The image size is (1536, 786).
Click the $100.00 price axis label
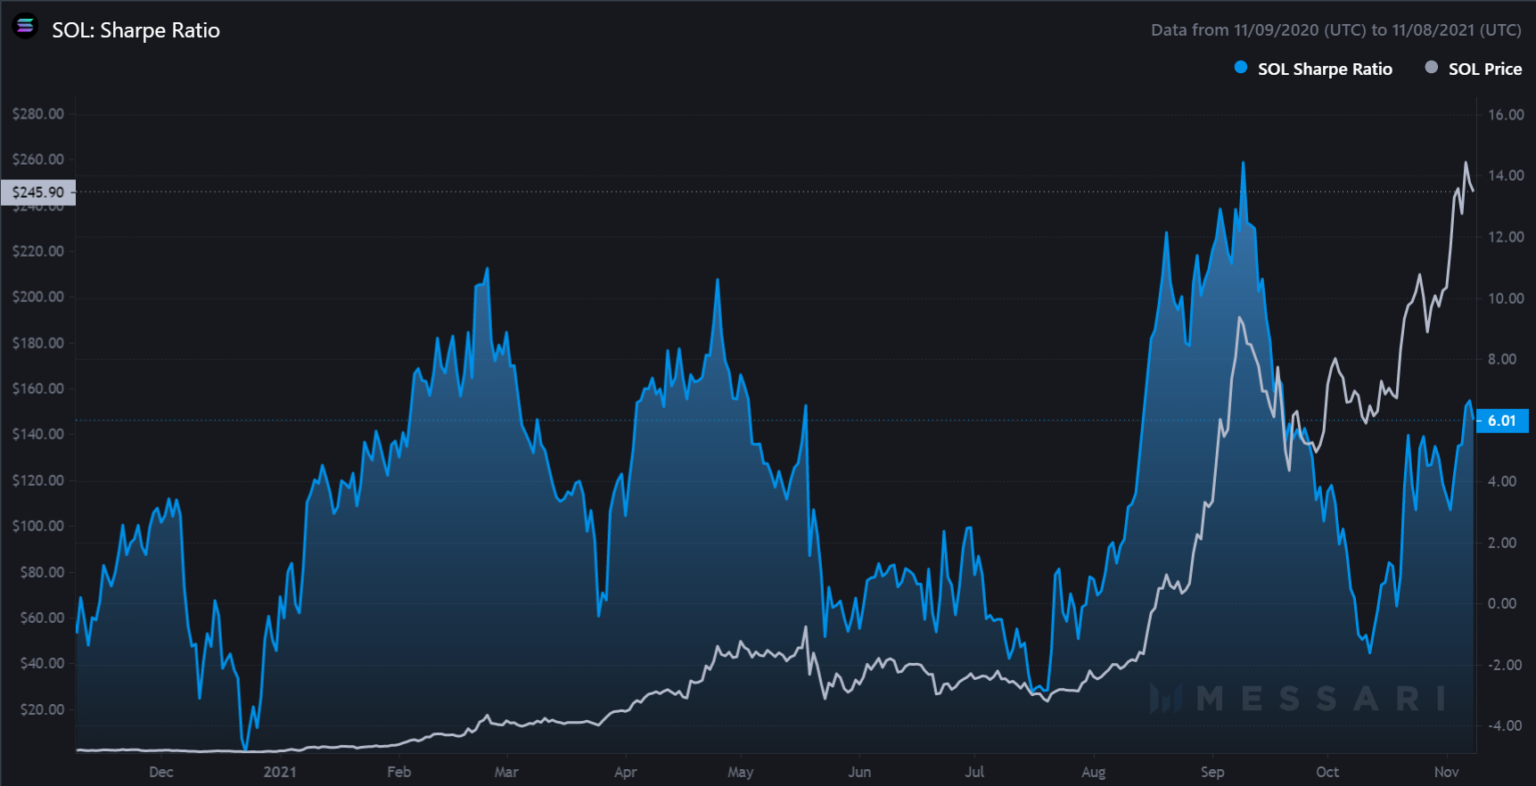[38, 526]
